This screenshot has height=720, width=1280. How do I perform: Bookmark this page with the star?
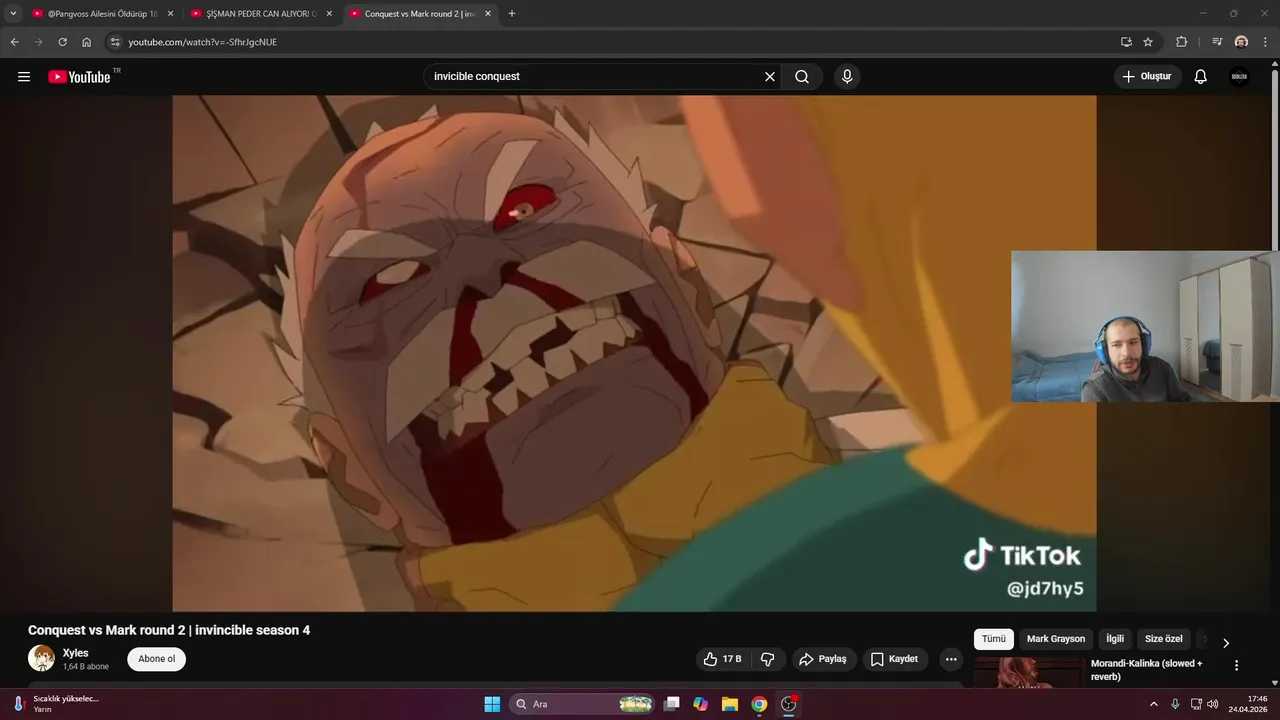click(1148, 42)
